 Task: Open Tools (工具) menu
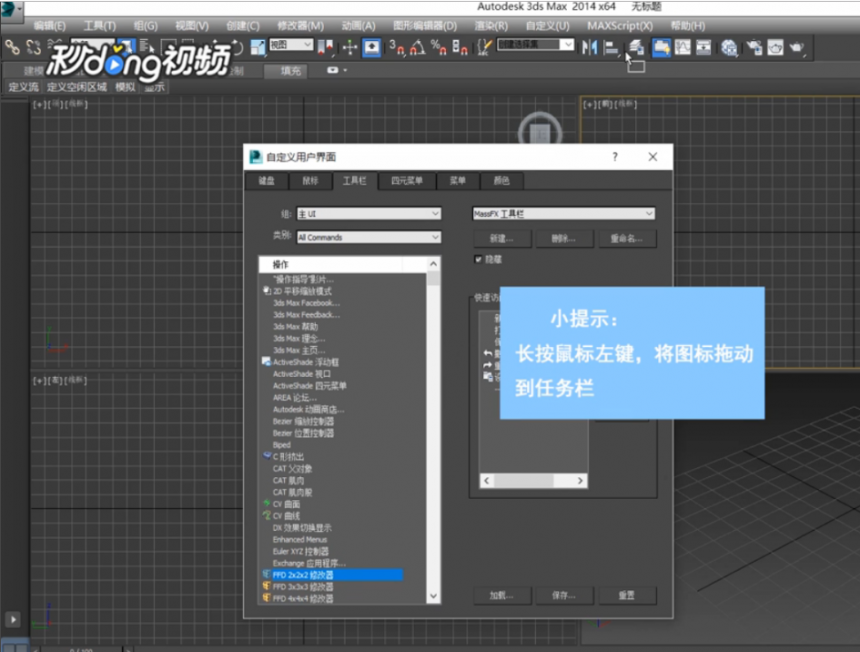[99, 26]
